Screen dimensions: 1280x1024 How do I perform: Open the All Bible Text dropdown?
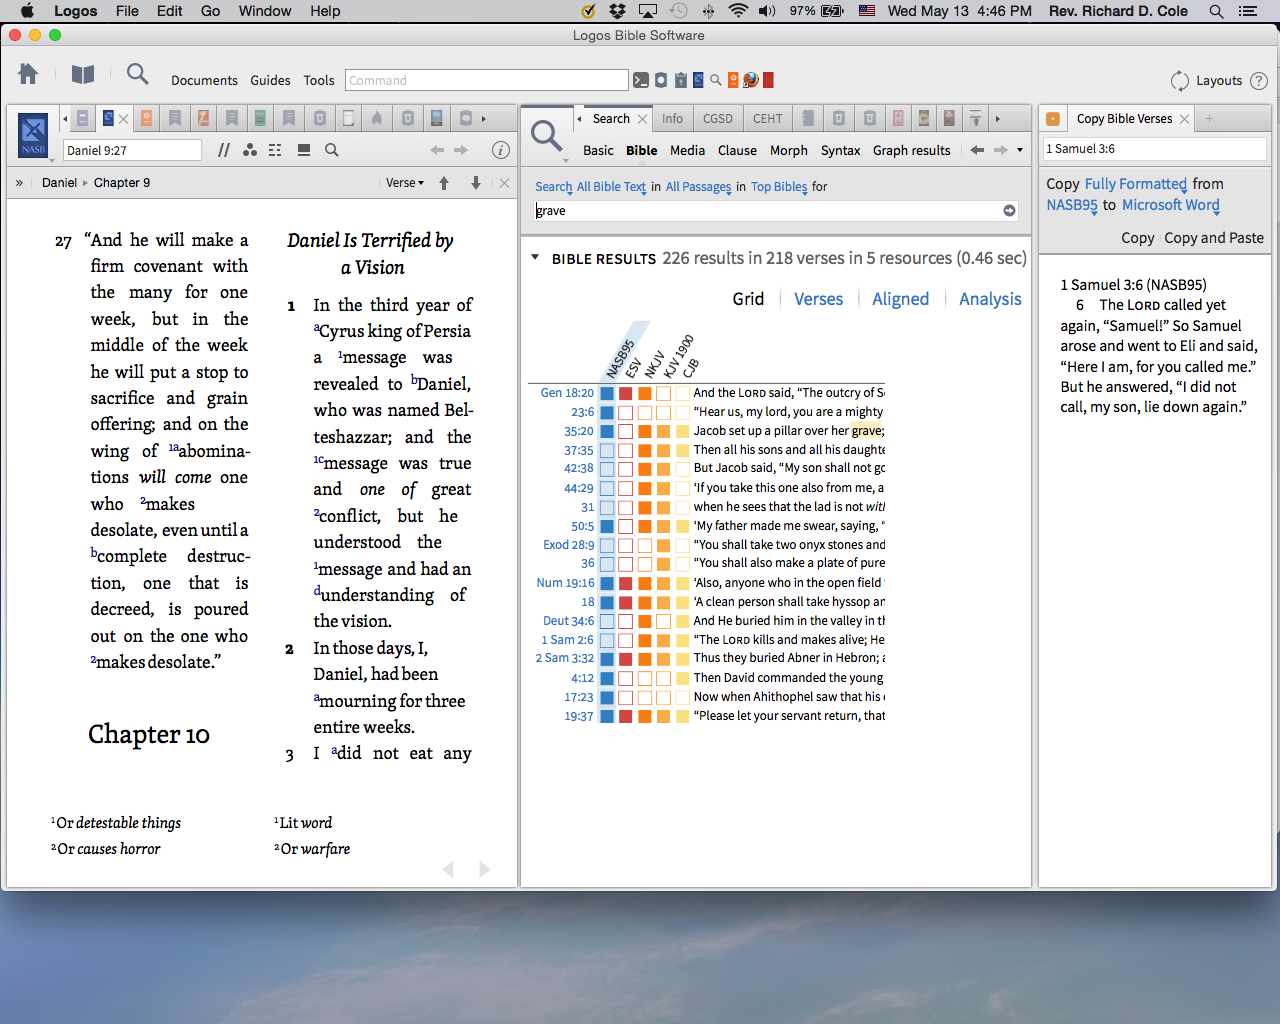(x=611, y=187)
